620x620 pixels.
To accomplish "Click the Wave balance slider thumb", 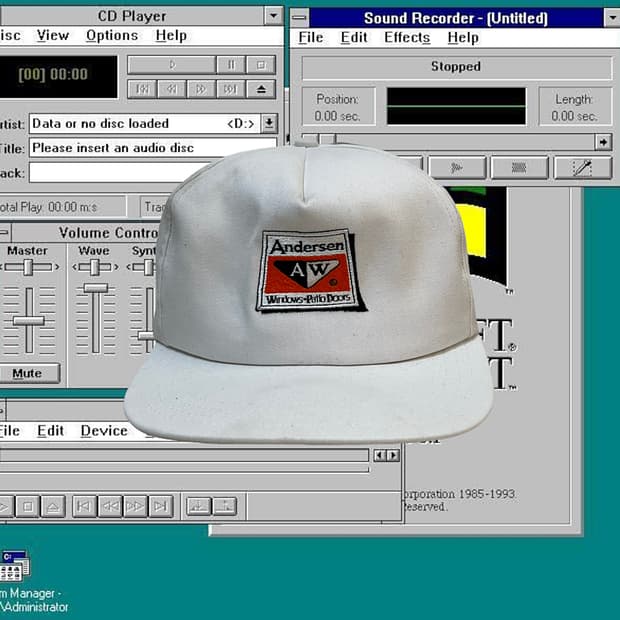I will click(94, 268).
